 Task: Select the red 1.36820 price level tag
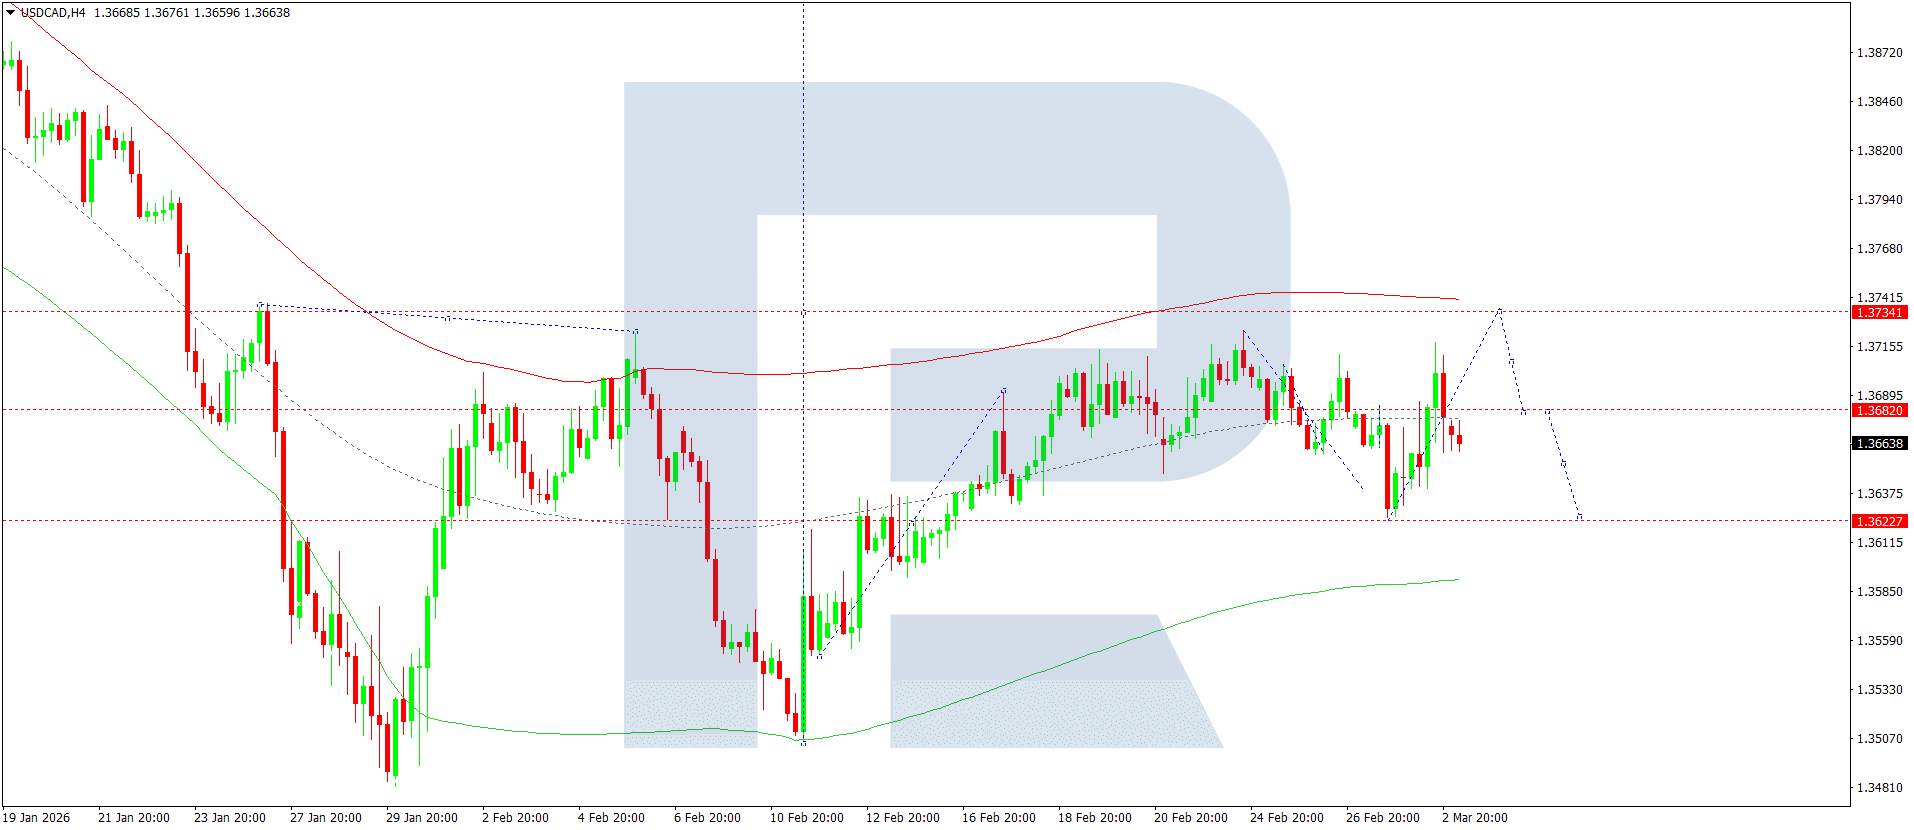point(1879,411)
